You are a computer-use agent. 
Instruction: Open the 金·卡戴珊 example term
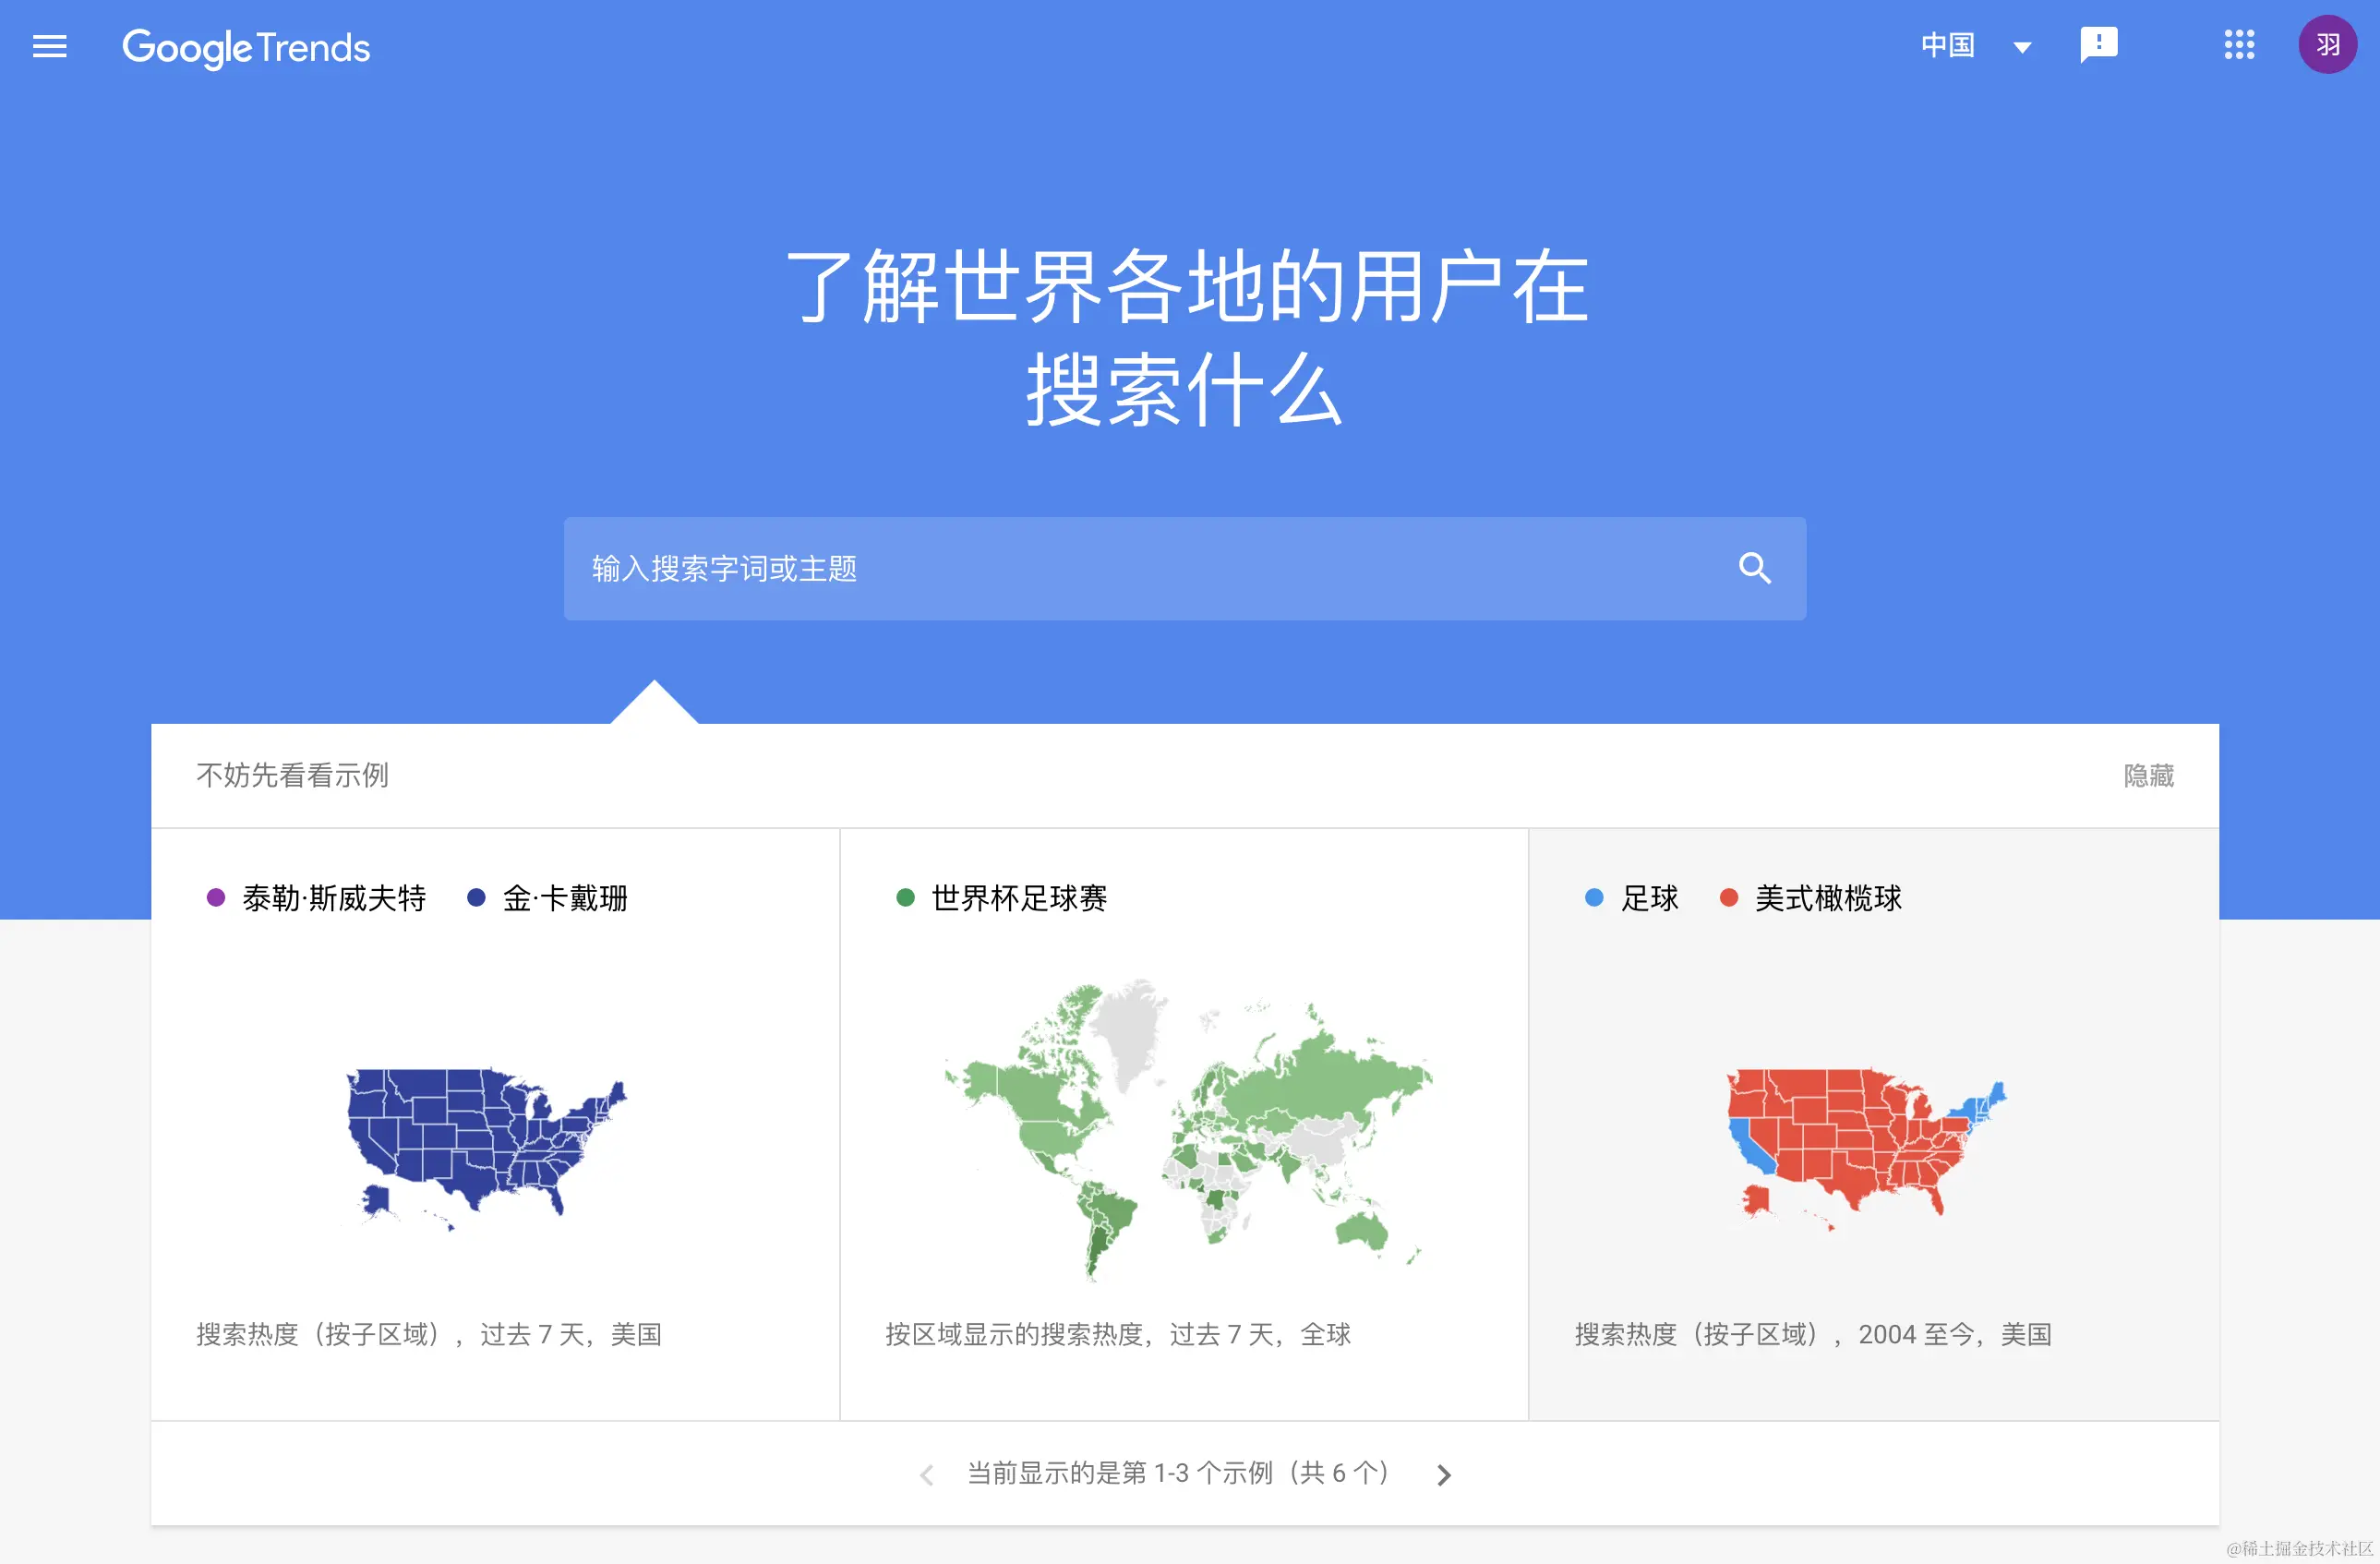(x=565, y=898)
